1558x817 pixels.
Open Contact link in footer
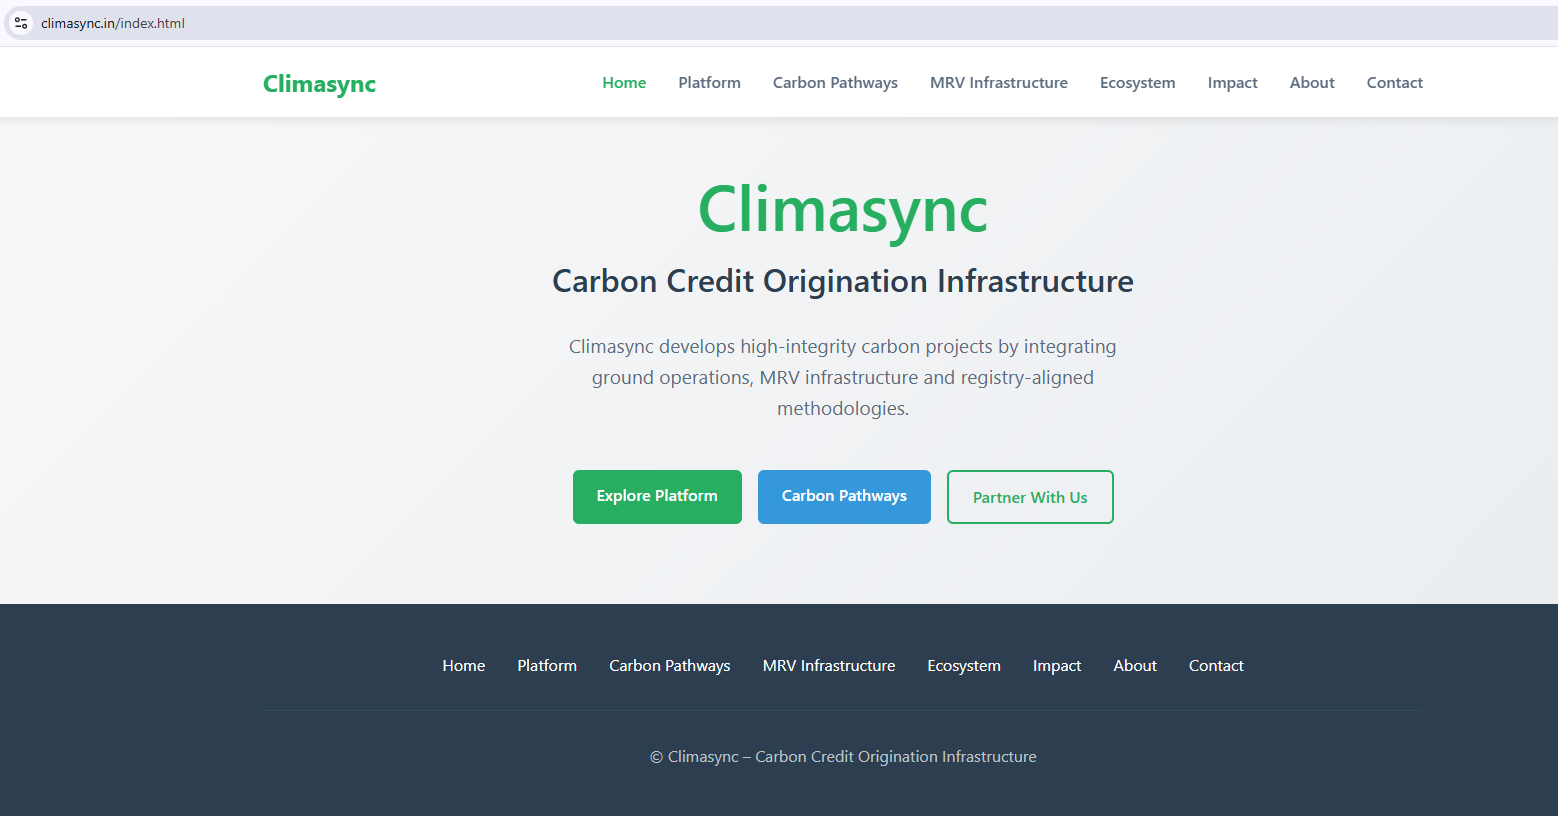tap(1216, 666)
